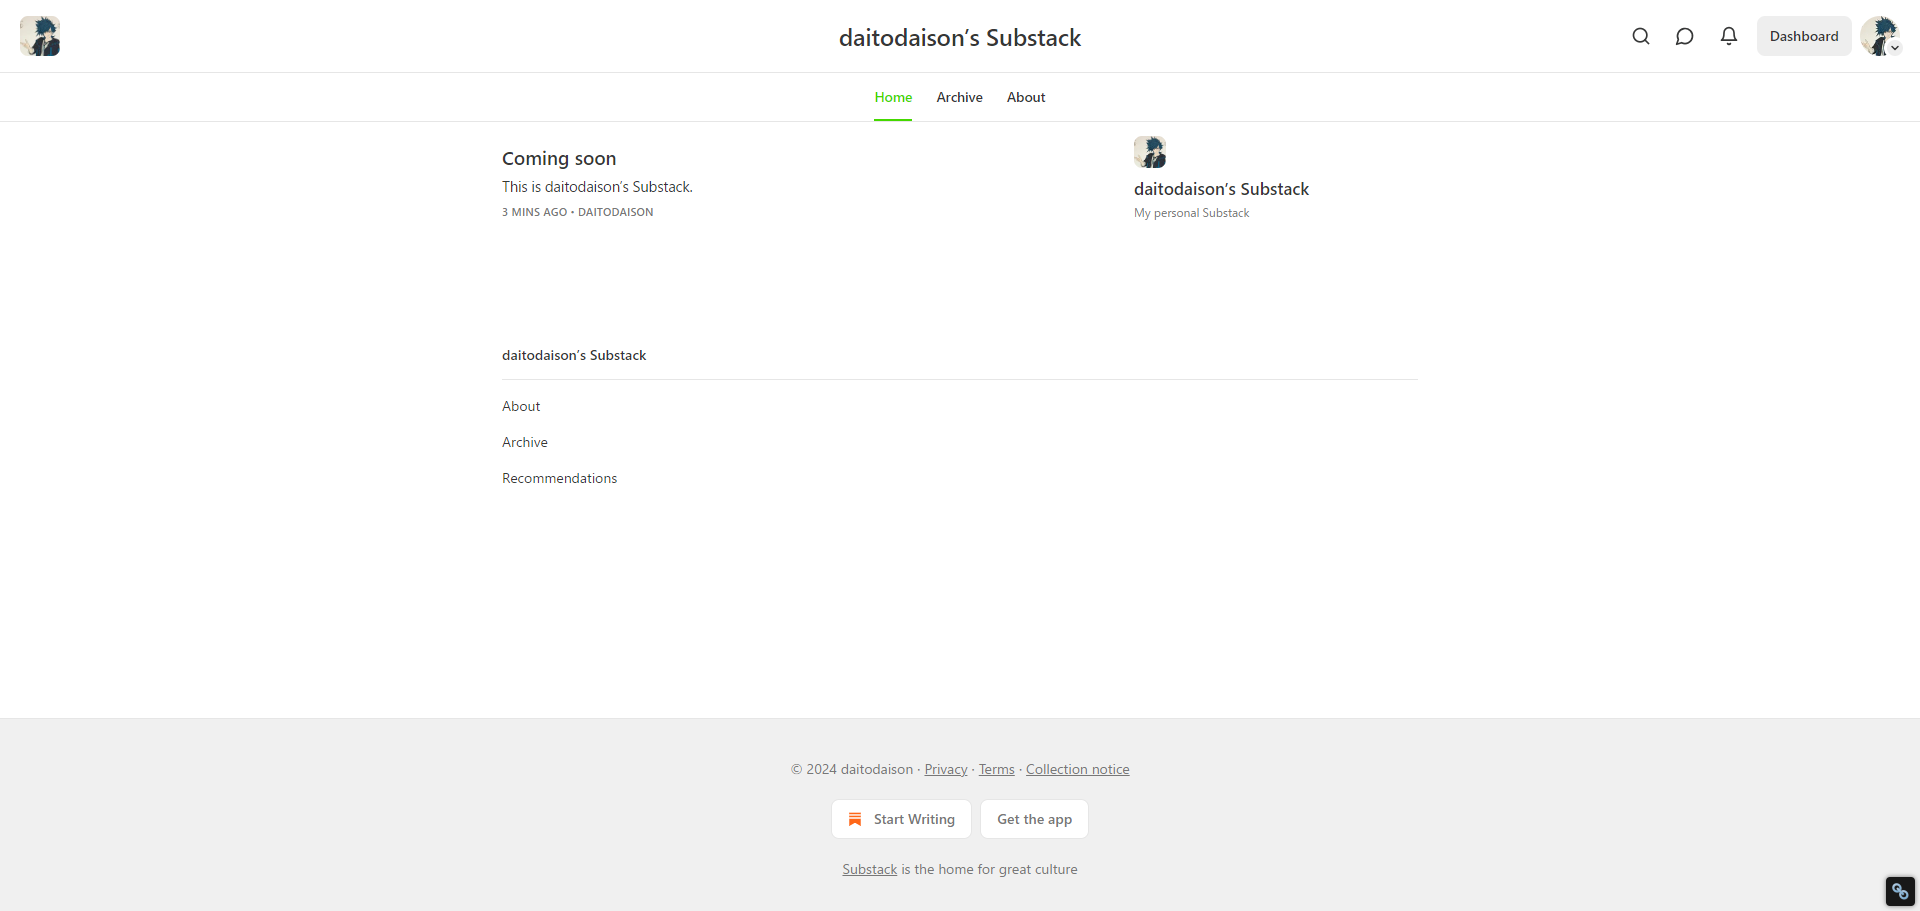Switch to the Archive tab

(959, 97)
